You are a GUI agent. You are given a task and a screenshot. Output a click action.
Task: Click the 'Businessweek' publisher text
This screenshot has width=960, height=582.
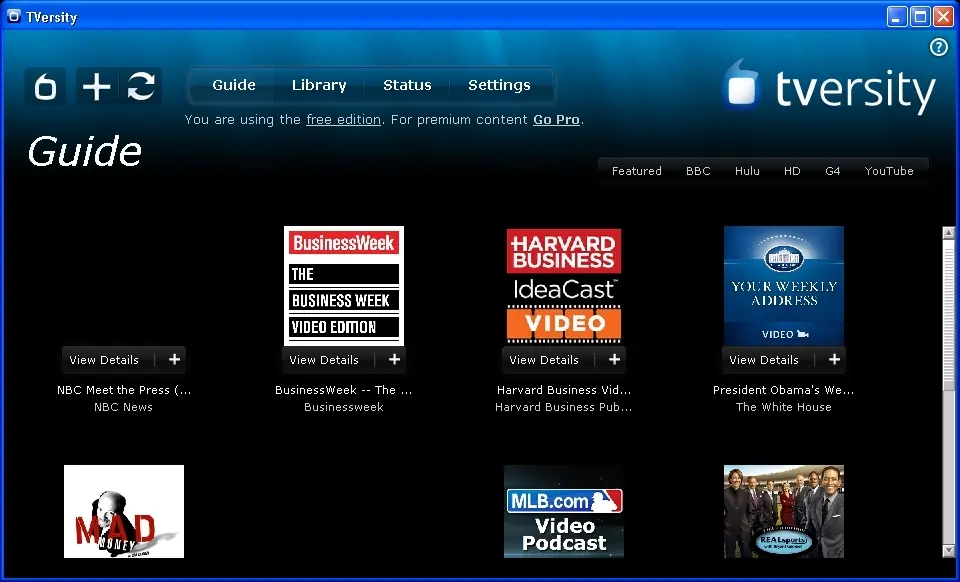343,407
